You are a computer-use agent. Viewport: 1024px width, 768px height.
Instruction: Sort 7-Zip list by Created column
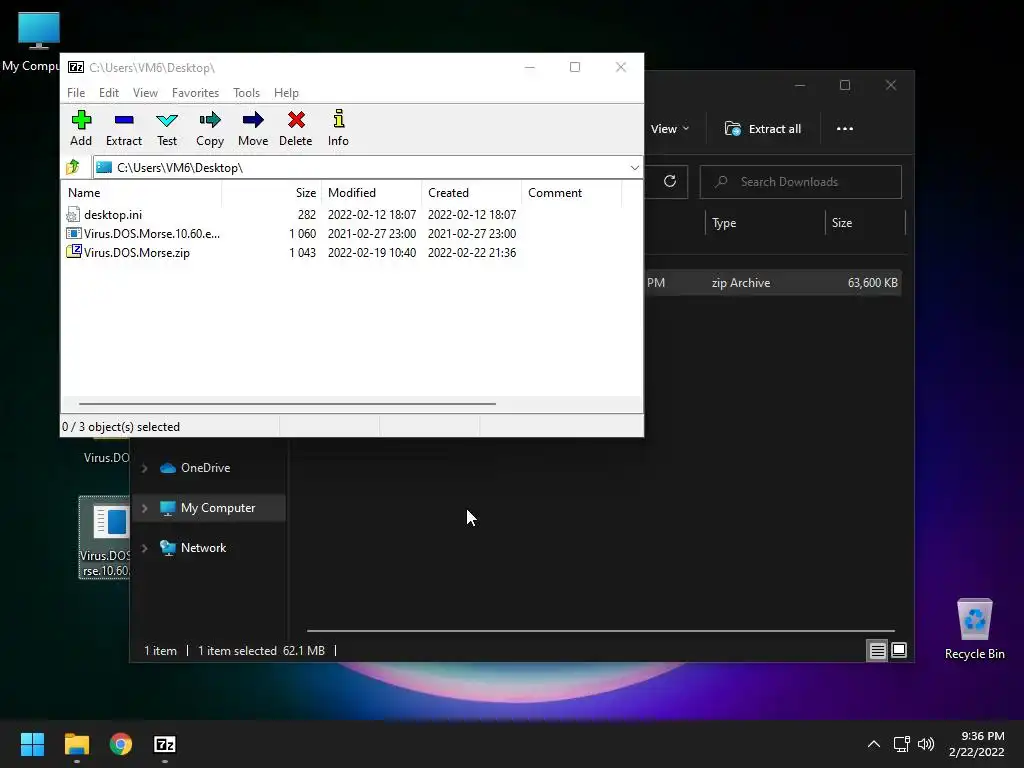coord(472,193)
